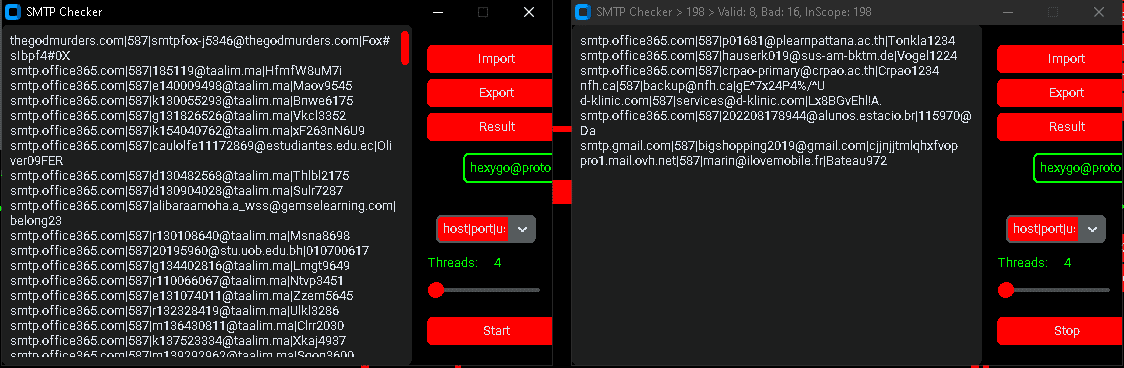Click the 202208178944@alunos.estacio.br result line

(776, 123)
